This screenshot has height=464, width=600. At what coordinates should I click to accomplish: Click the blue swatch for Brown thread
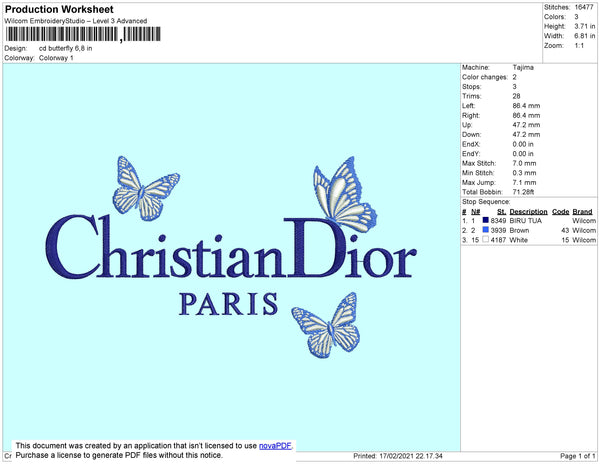pos(486,230)
